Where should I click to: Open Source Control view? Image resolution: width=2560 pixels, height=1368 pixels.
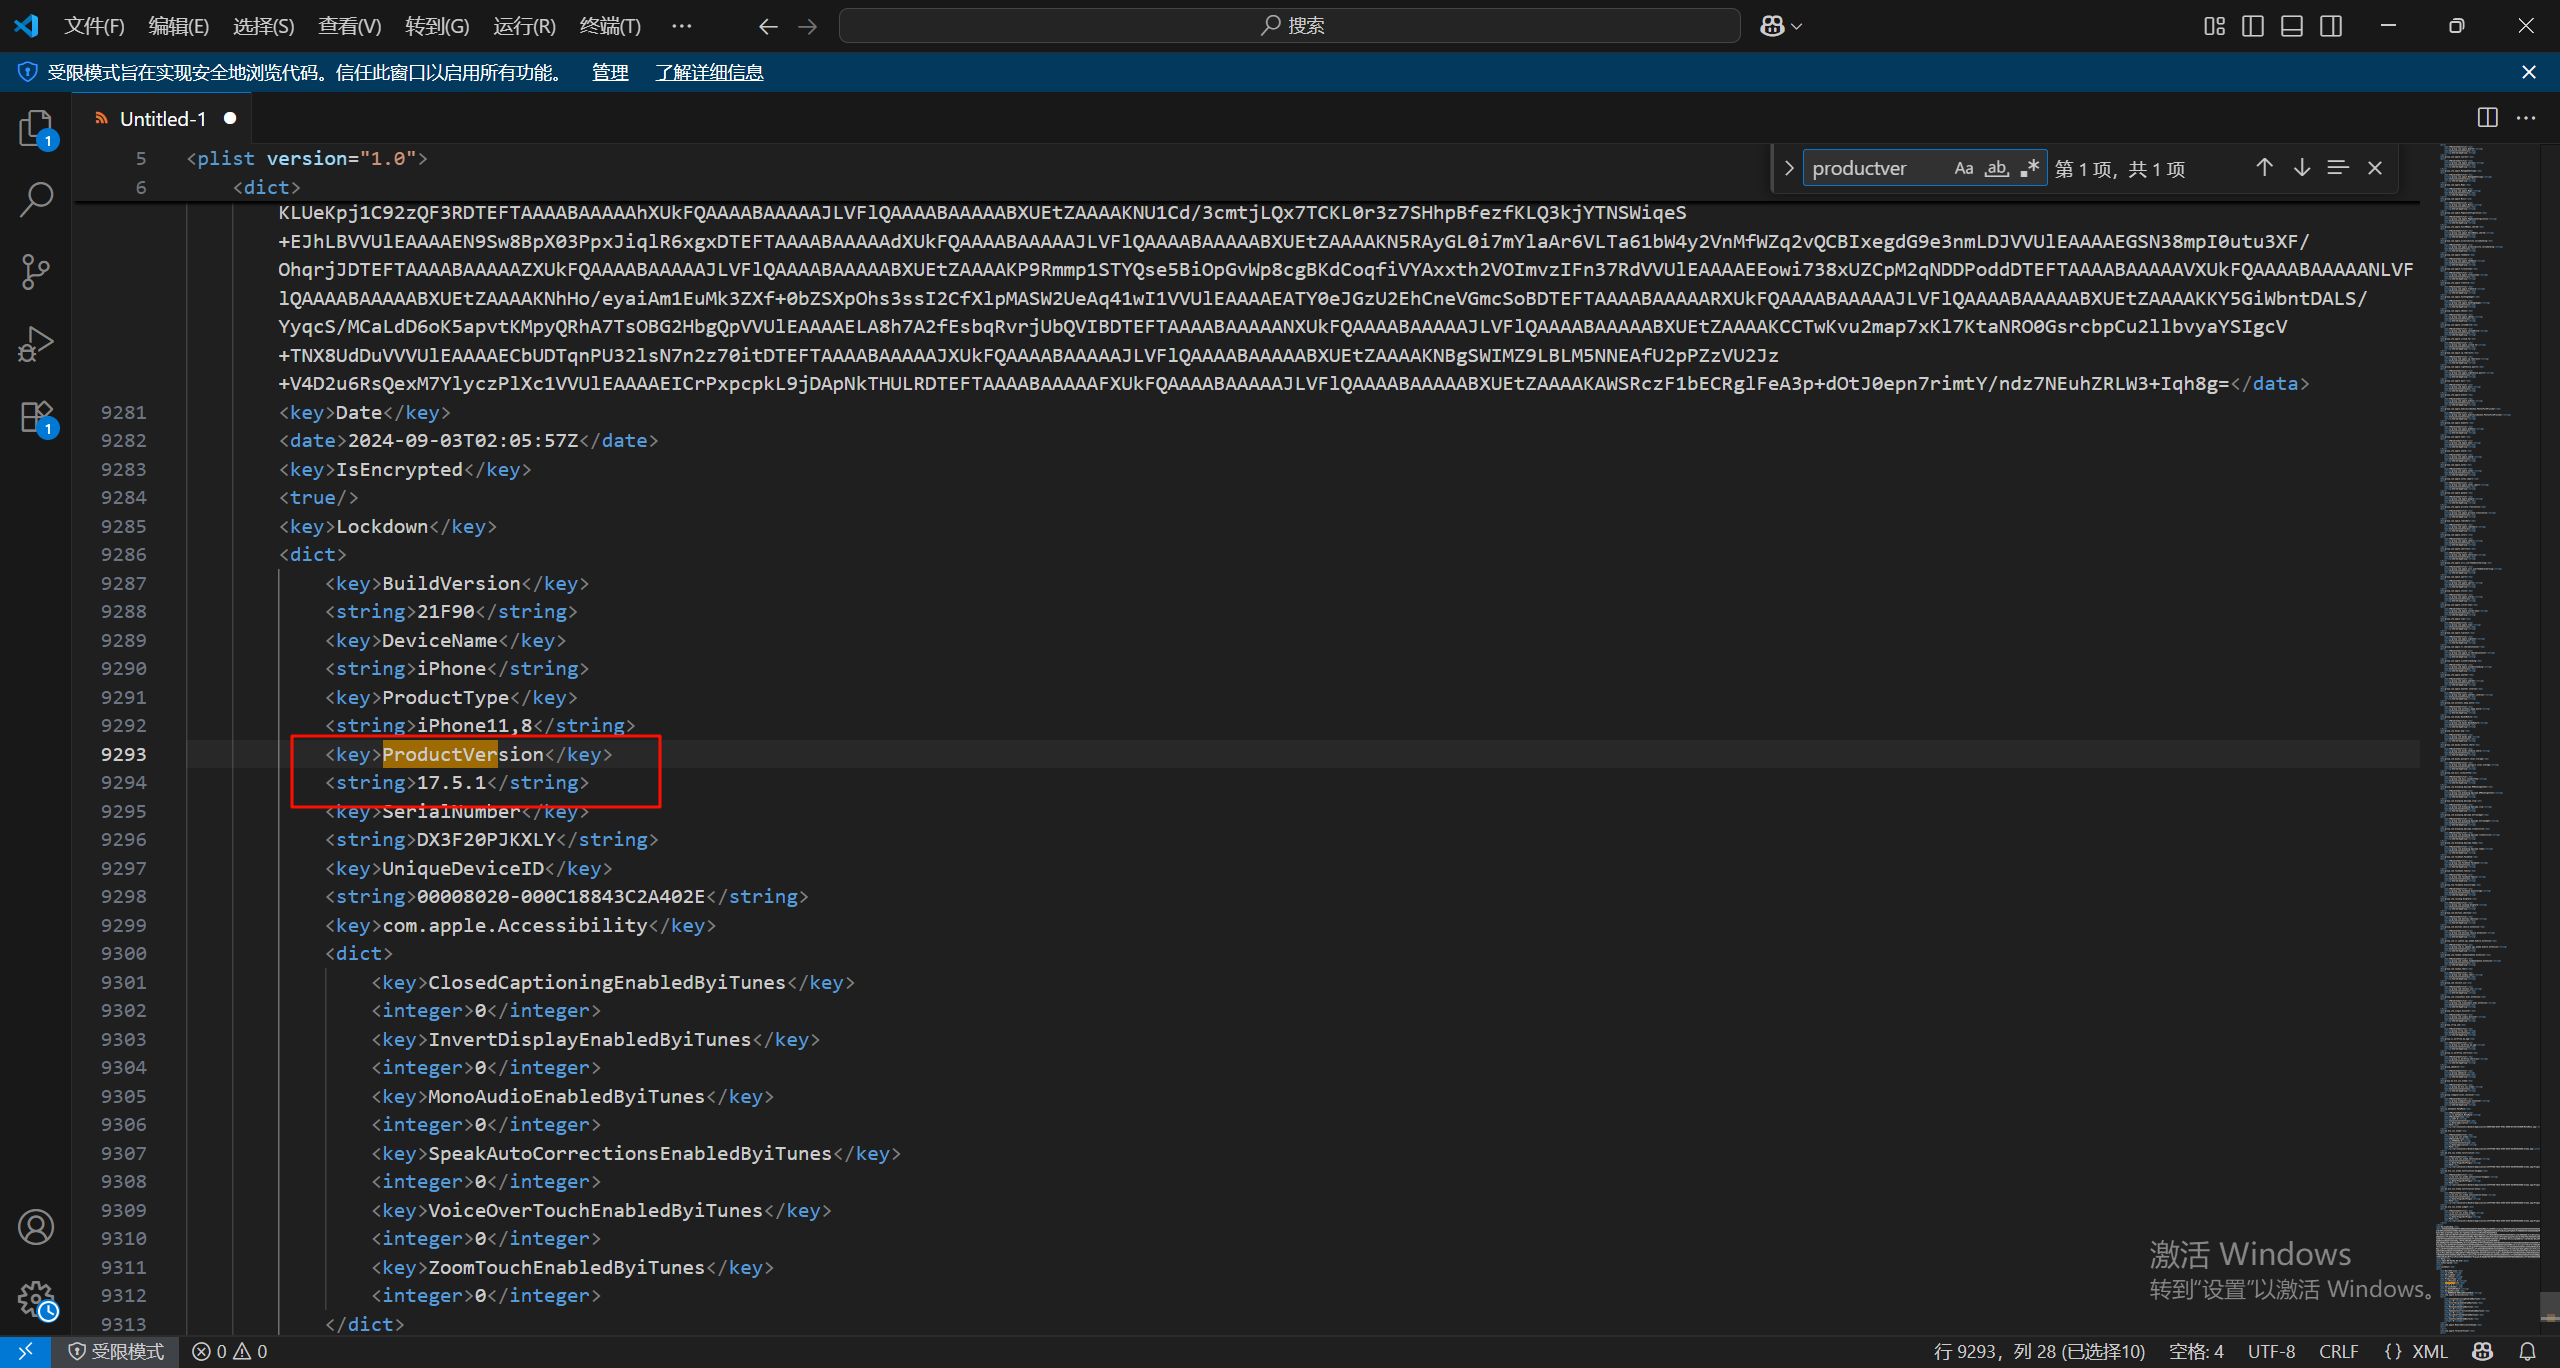(x=36, y=271)
